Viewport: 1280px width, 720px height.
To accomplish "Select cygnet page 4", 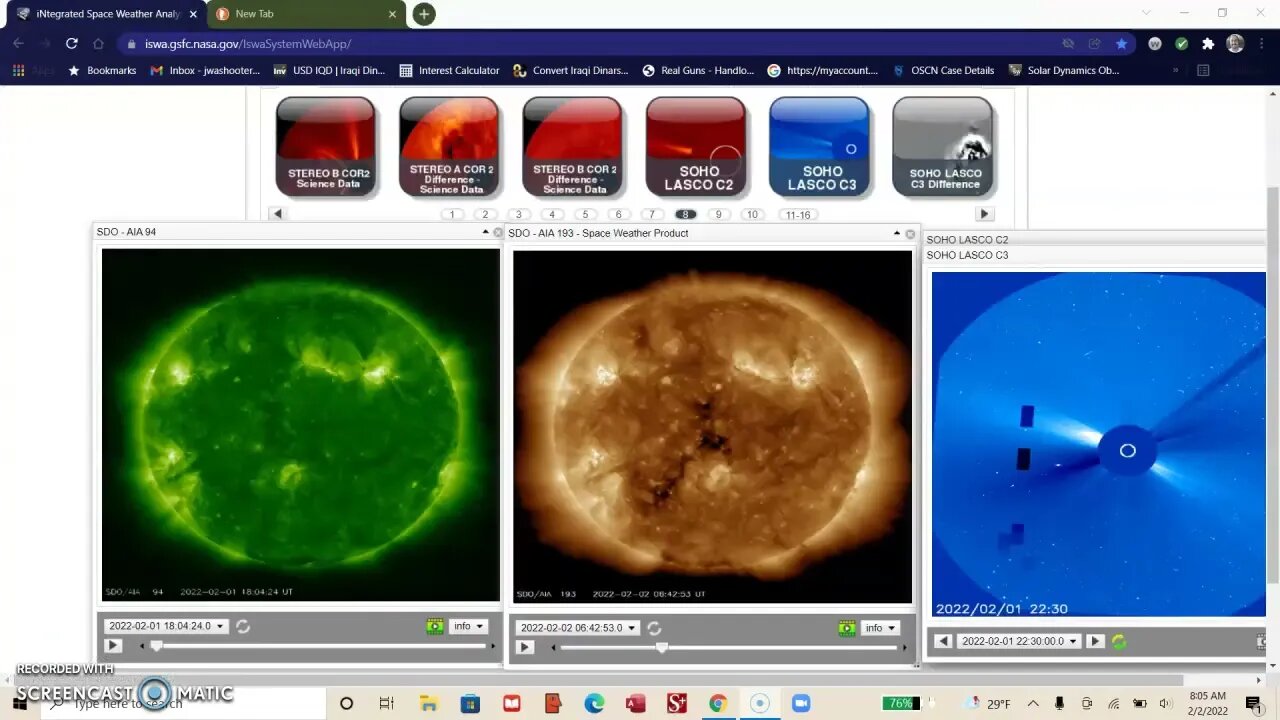I will (552, 215).
